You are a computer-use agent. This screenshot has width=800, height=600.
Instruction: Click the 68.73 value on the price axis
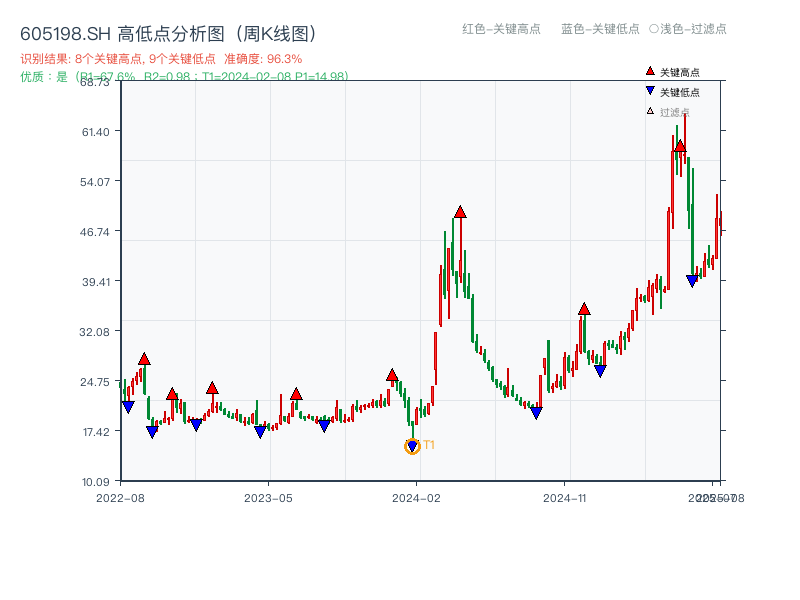coord(95,85)
